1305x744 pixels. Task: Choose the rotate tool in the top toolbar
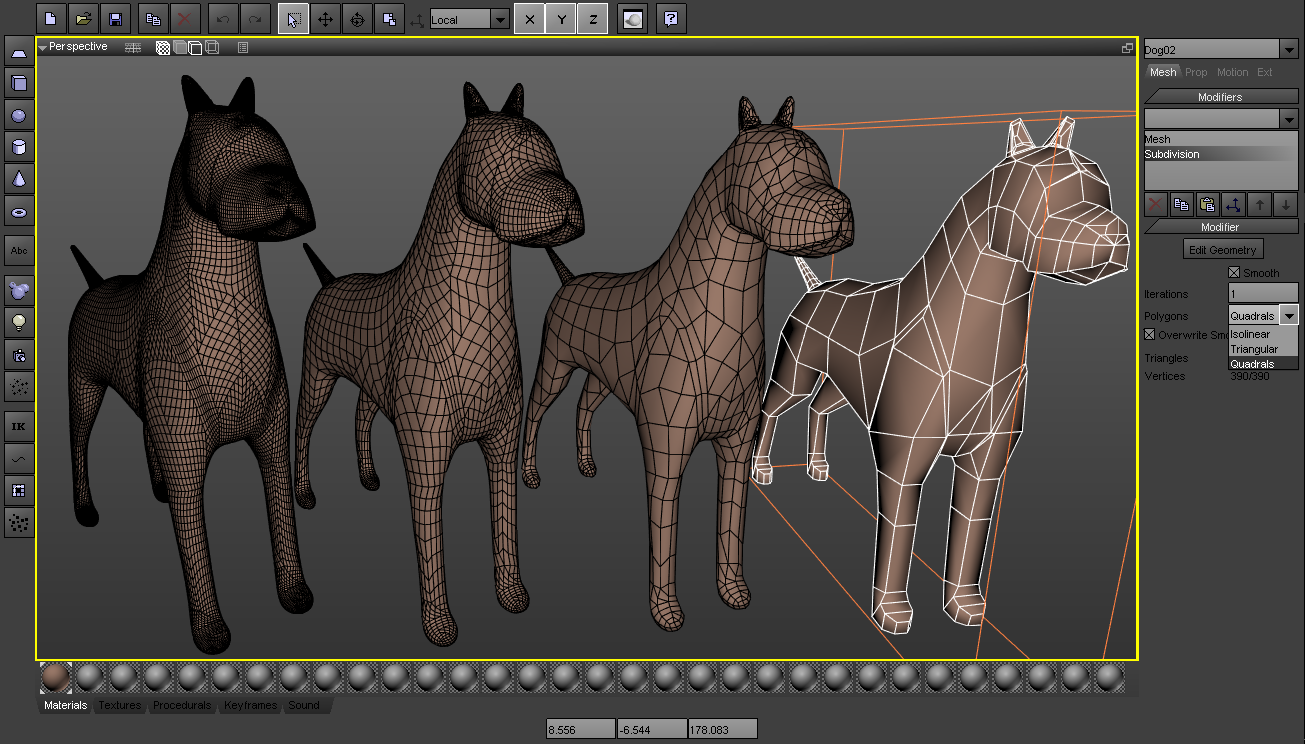(357, 19)
